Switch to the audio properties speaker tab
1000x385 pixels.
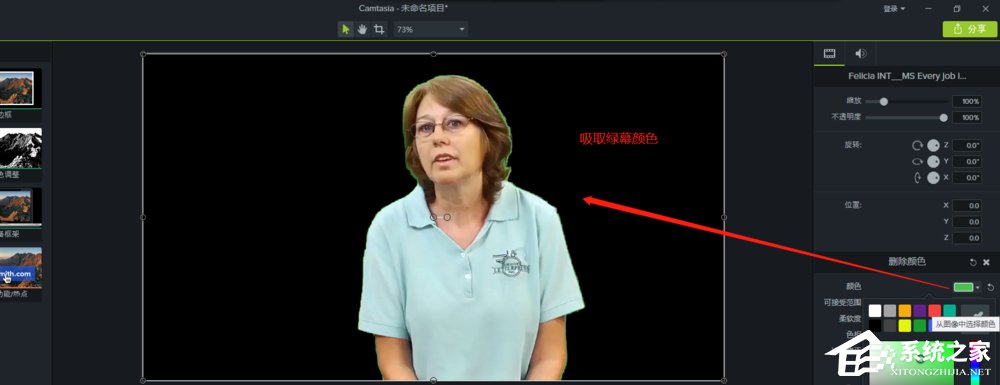tap(860, 54)
